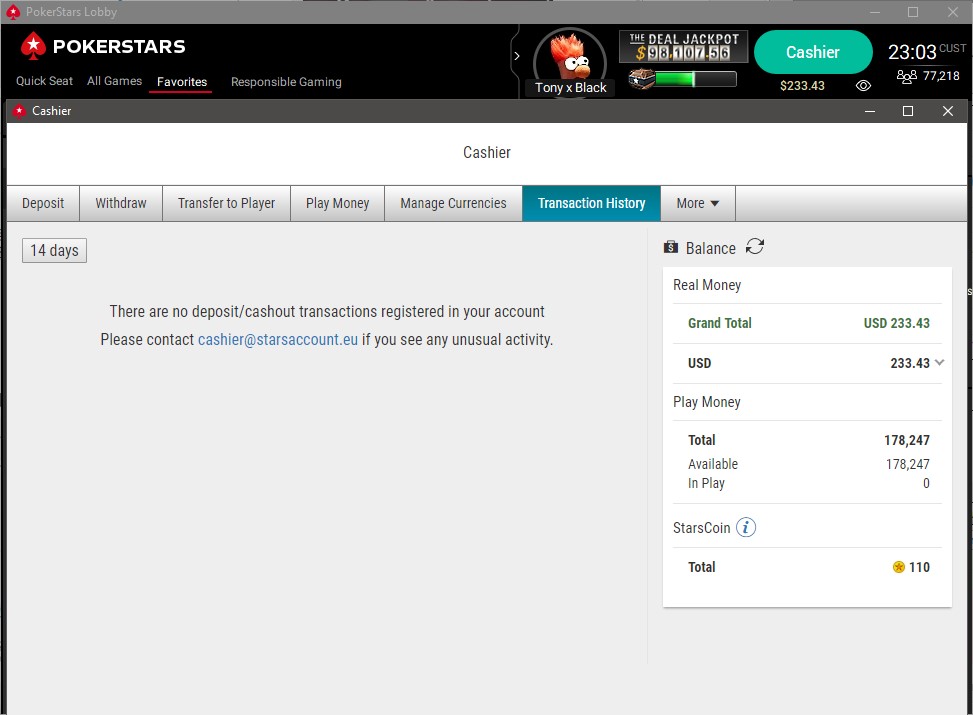Viewport: 973px width, 715px height.
Task: Select the Transaction History tab
Action: pyautogui.click(x=591, y=203)
